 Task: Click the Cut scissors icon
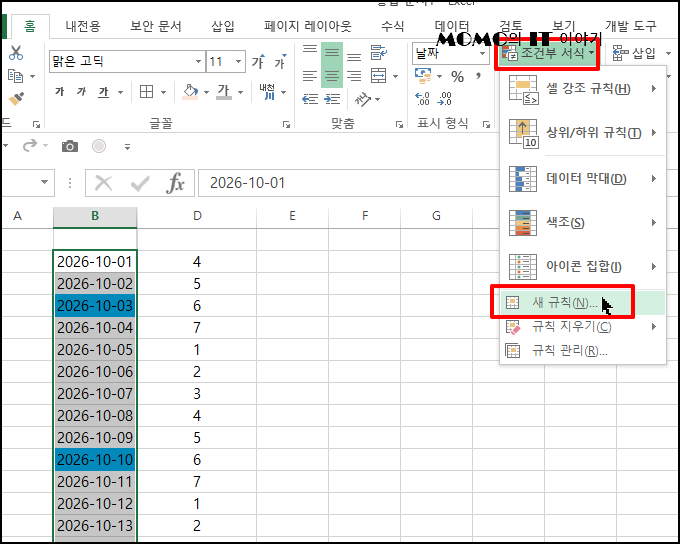tap(16, 52)
